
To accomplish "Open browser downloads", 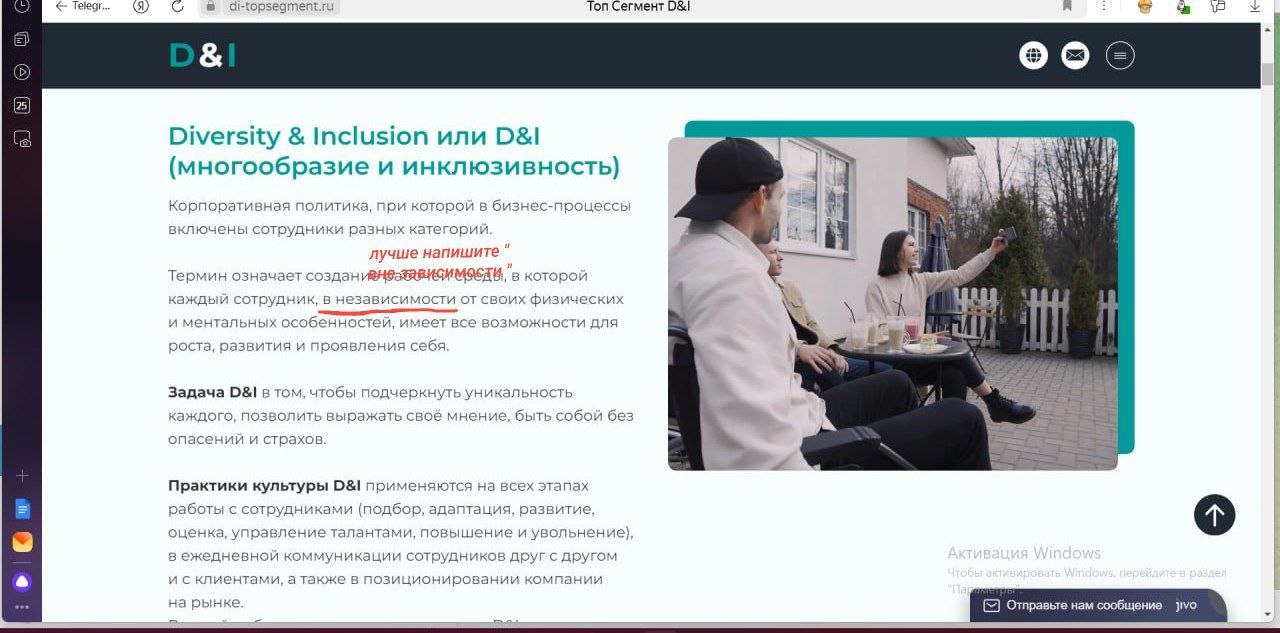I will coord(1255,6).
